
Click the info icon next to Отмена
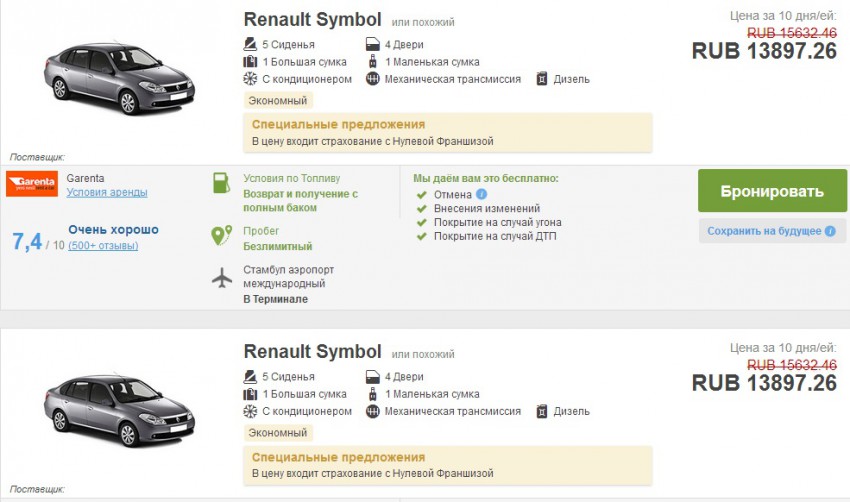(x=482, y=194)
